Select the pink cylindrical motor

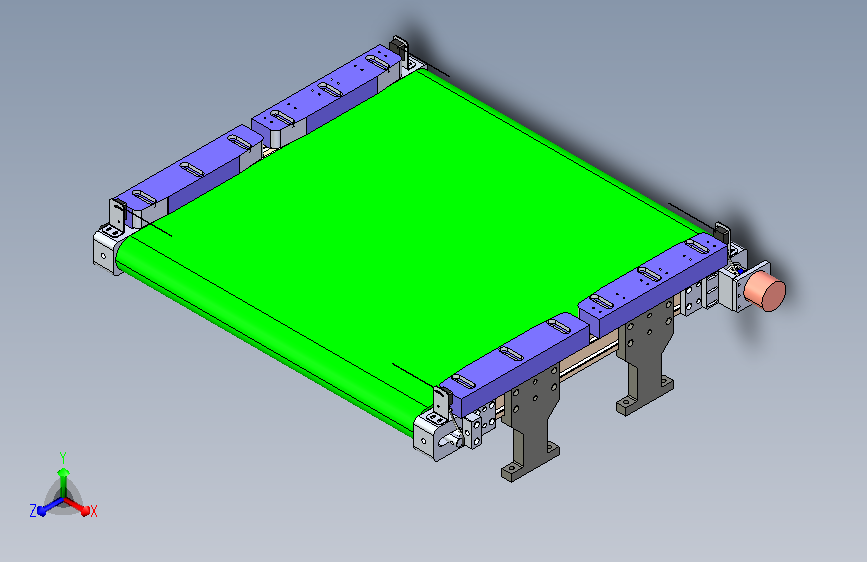pos(765,292)
